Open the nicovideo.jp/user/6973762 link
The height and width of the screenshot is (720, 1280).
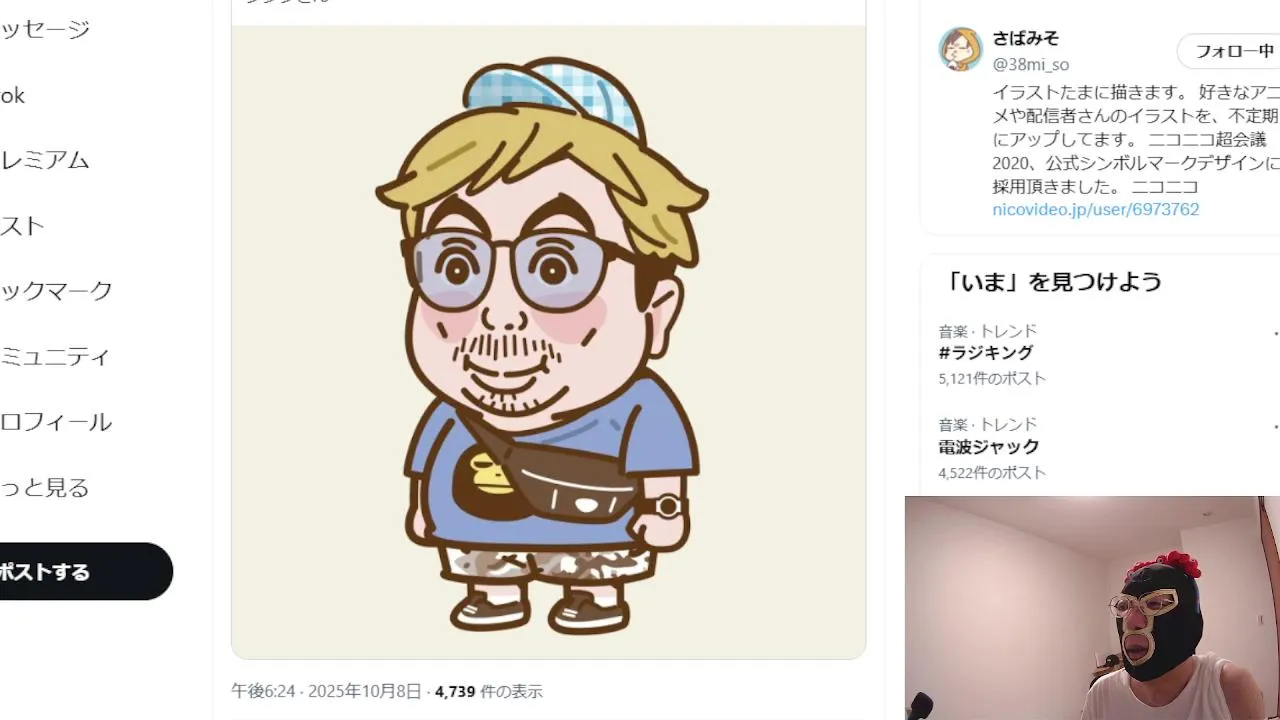click(1095, 209)
